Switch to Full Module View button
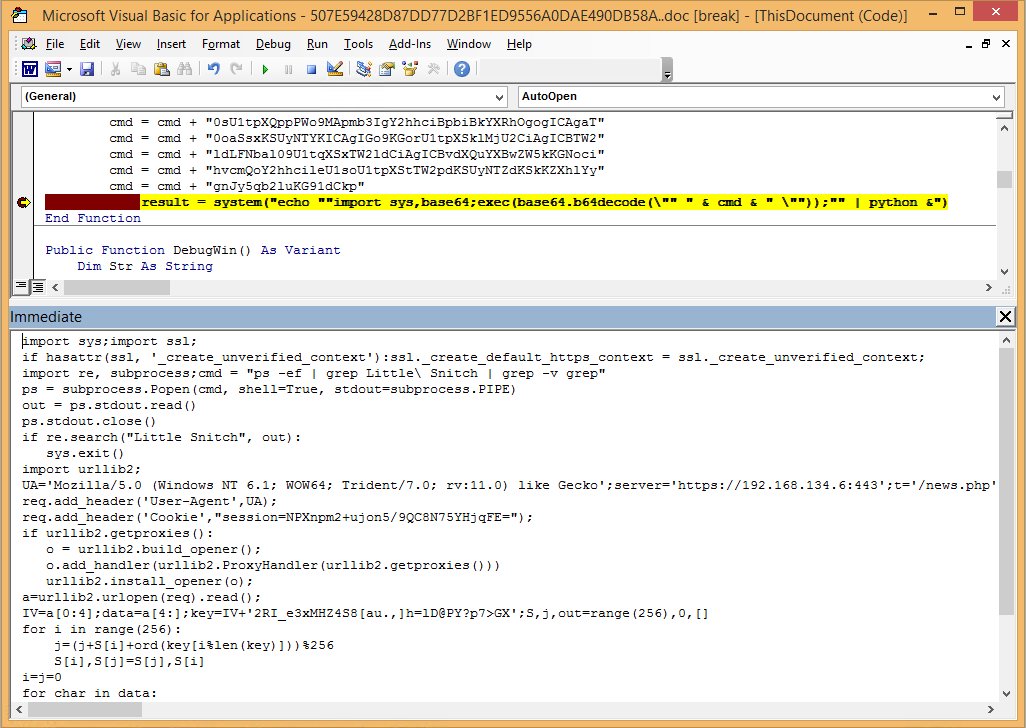Image resolution: width=1026 pixels, height=728 pixels. 37,286
